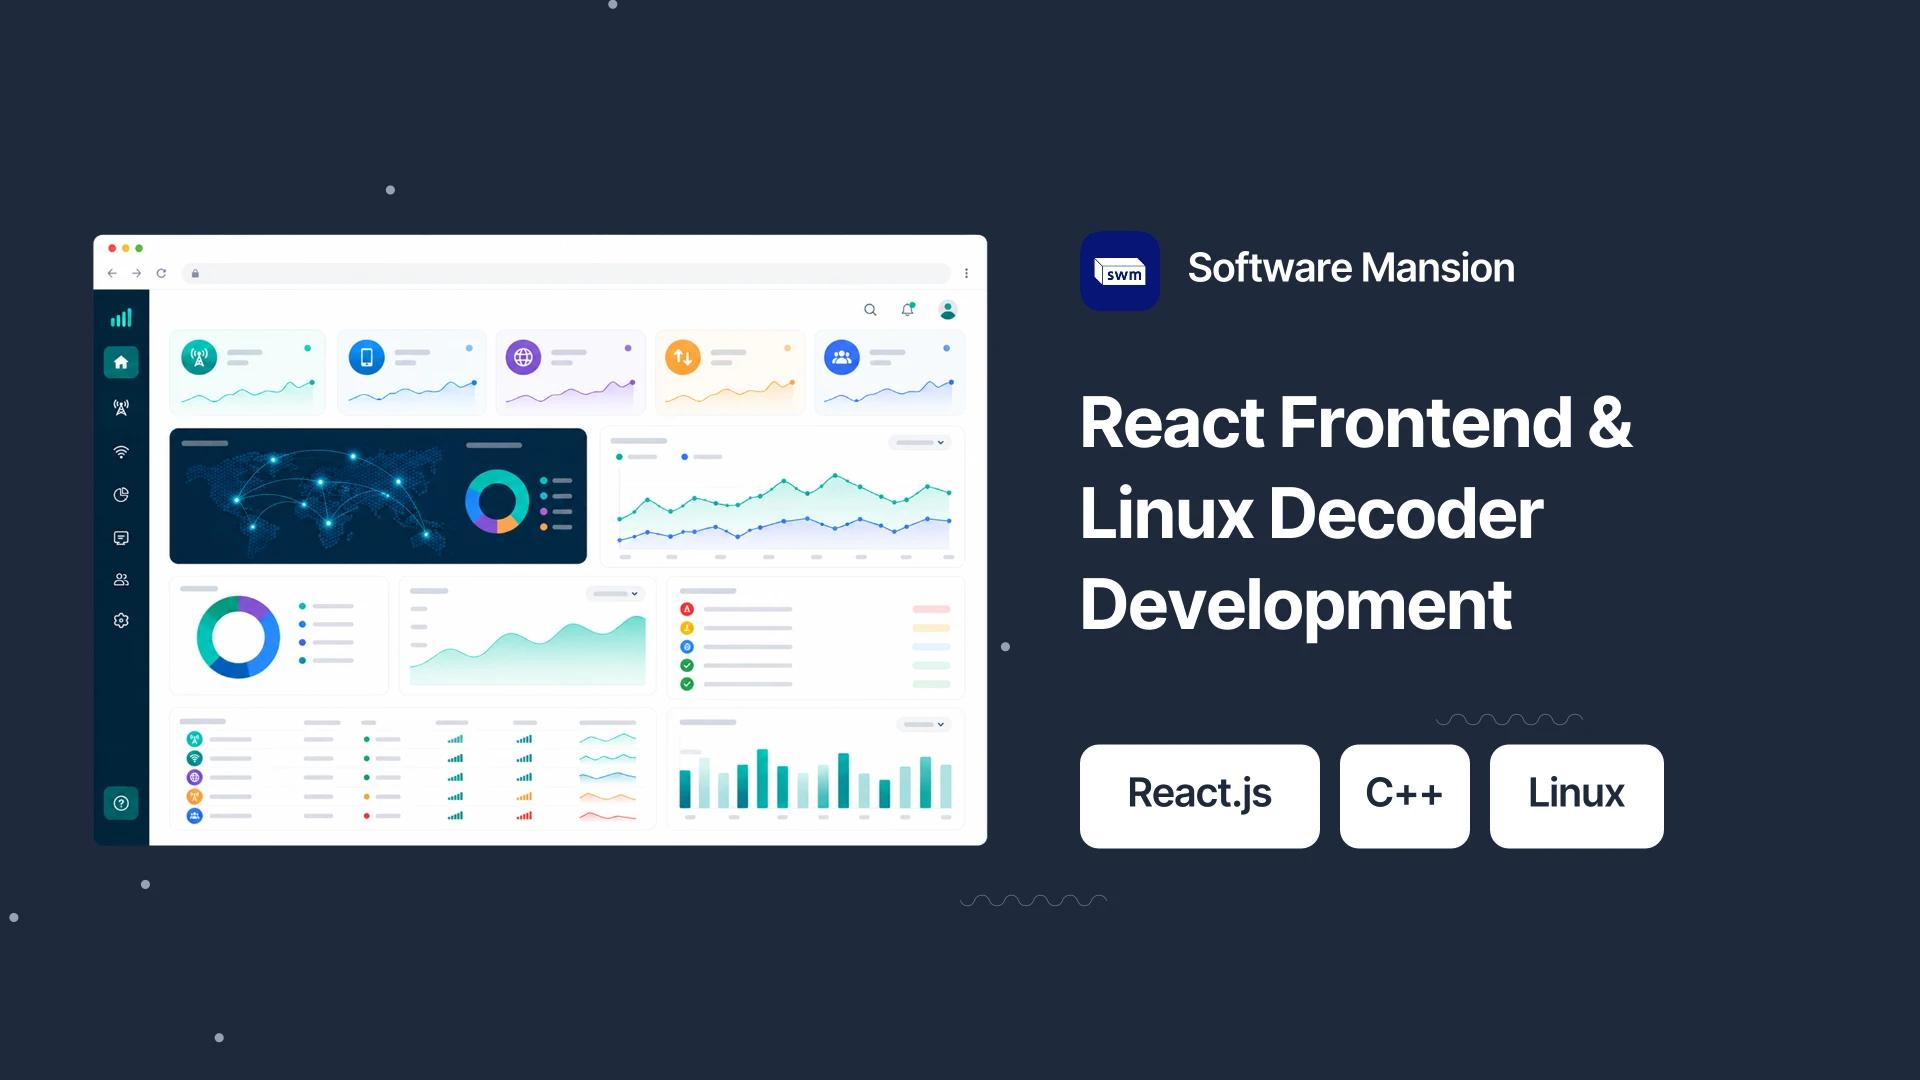Viewport: 1920px width, 1080px height.
Task: Open notifications with the bell icon
Action: [x=908, y=310]
